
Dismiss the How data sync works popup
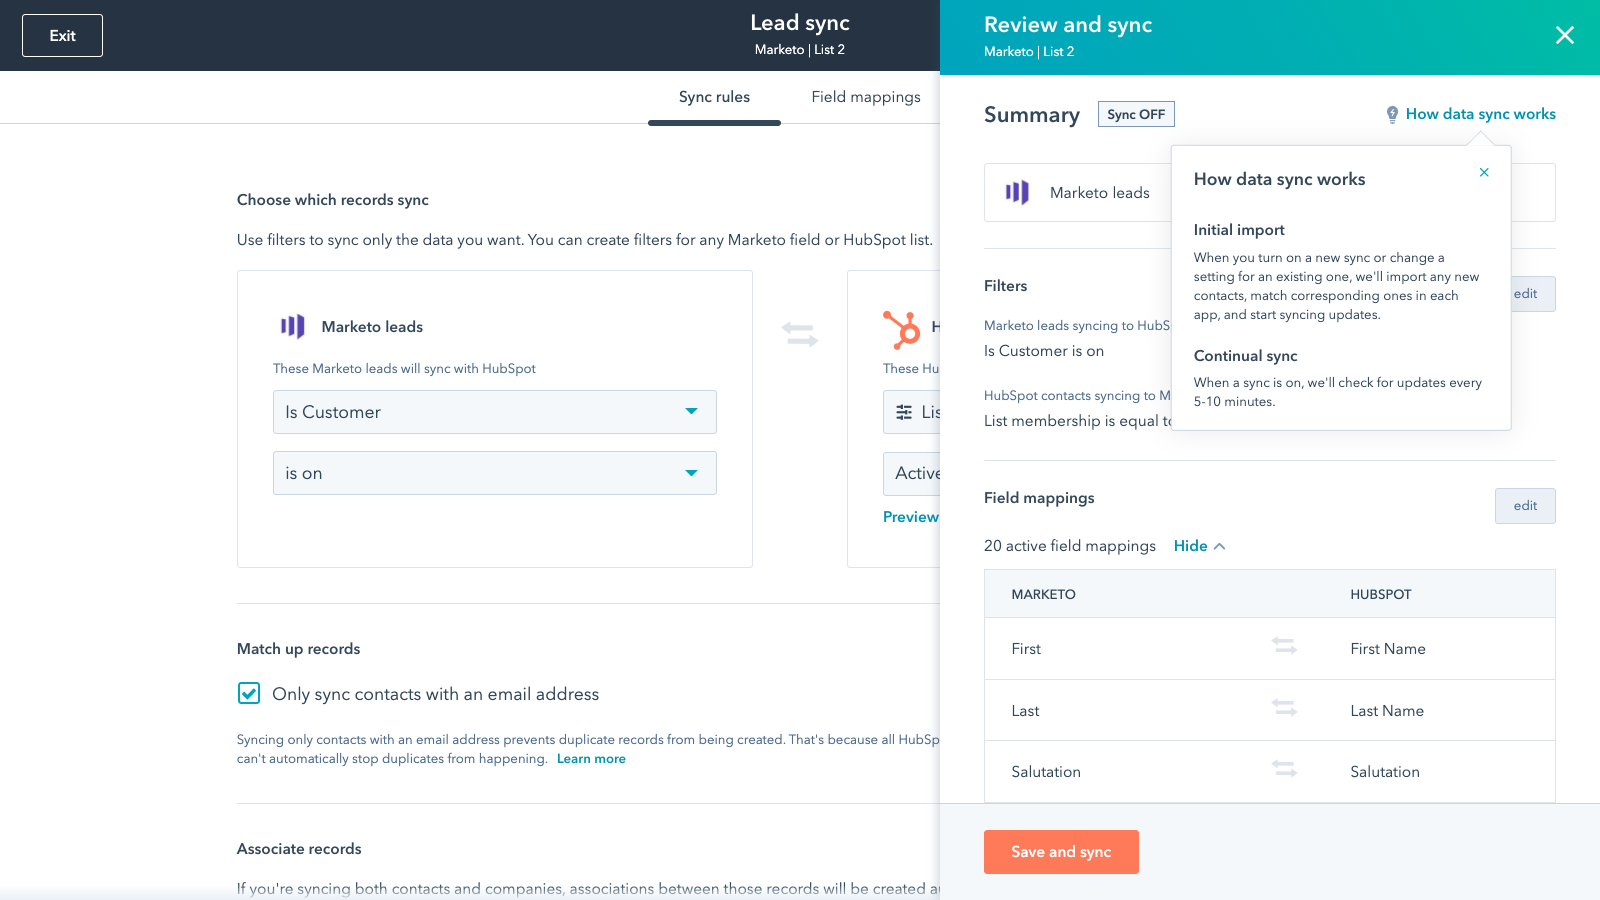[1483, 172]
